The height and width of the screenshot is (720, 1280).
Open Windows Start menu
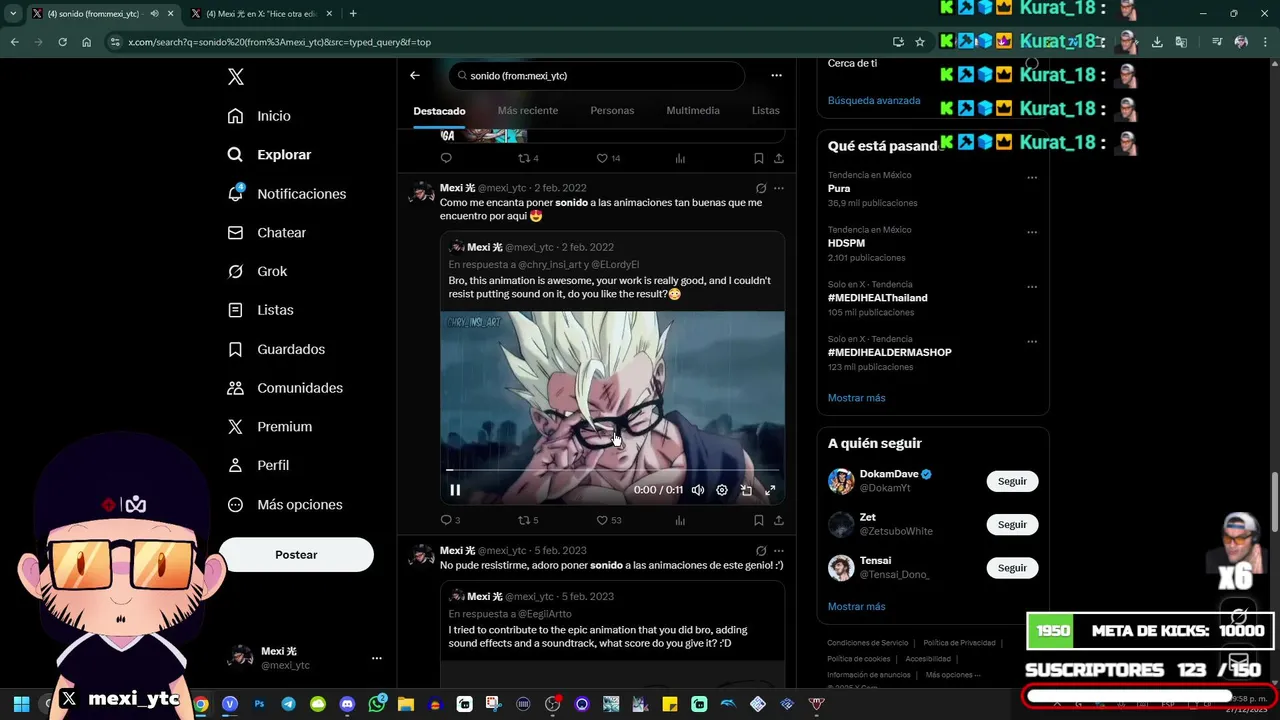[x=21, y=704]
